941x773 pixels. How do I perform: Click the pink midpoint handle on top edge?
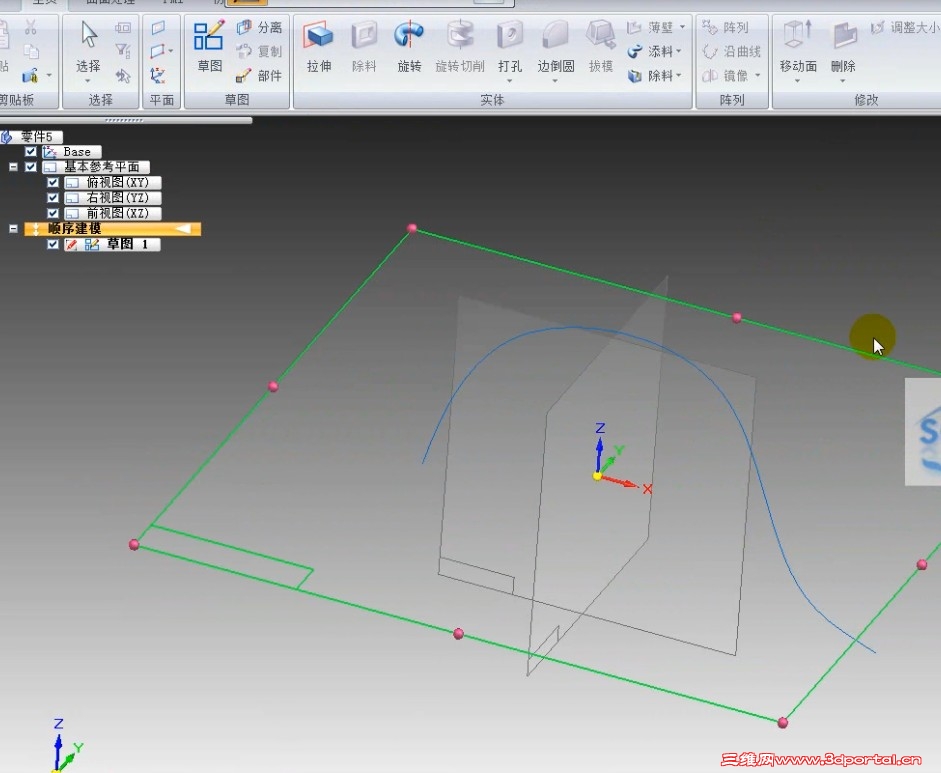coord(737,317)
